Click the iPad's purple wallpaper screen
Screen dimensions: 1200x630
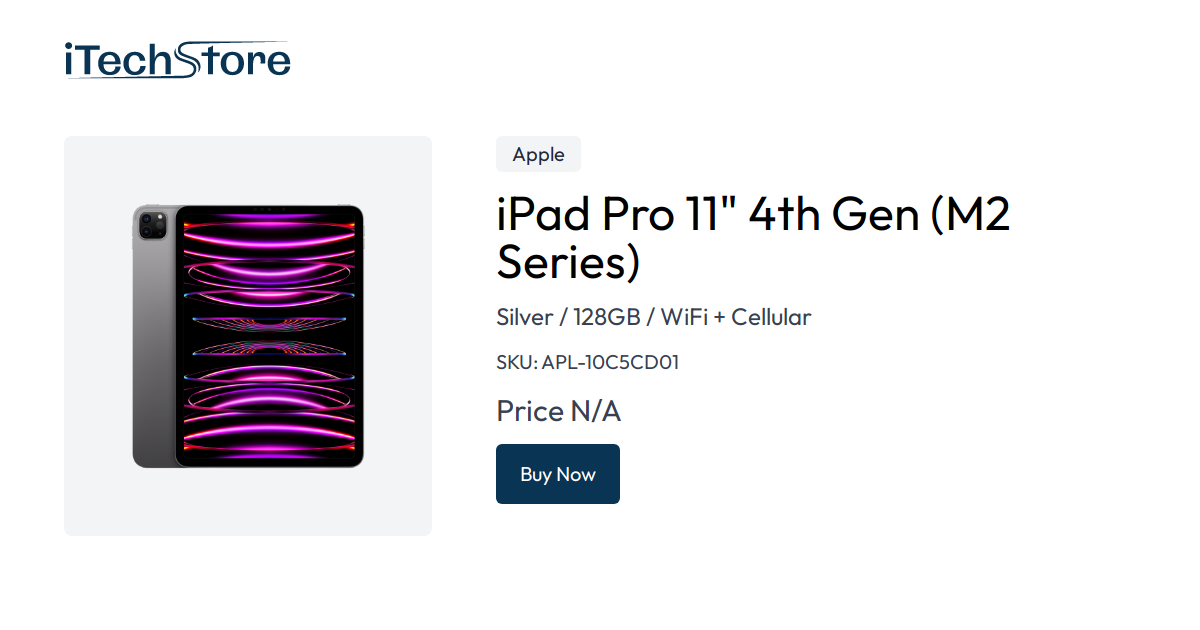(269, 336)
